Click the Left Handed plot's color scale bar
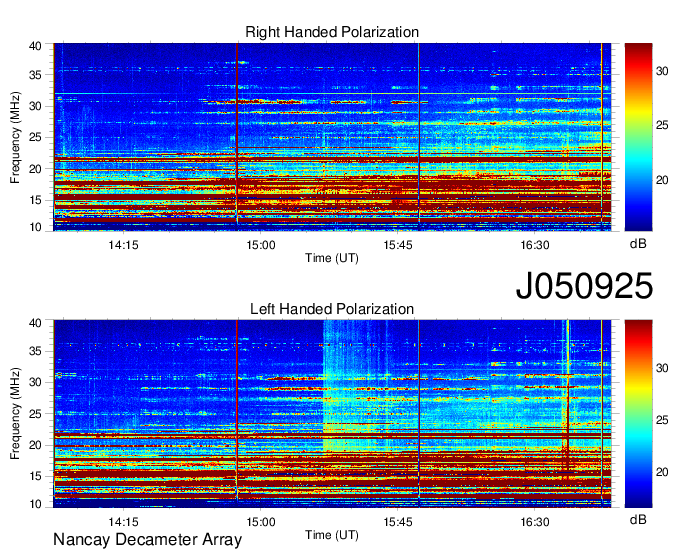The image size is (680, 552). [638, 413]
